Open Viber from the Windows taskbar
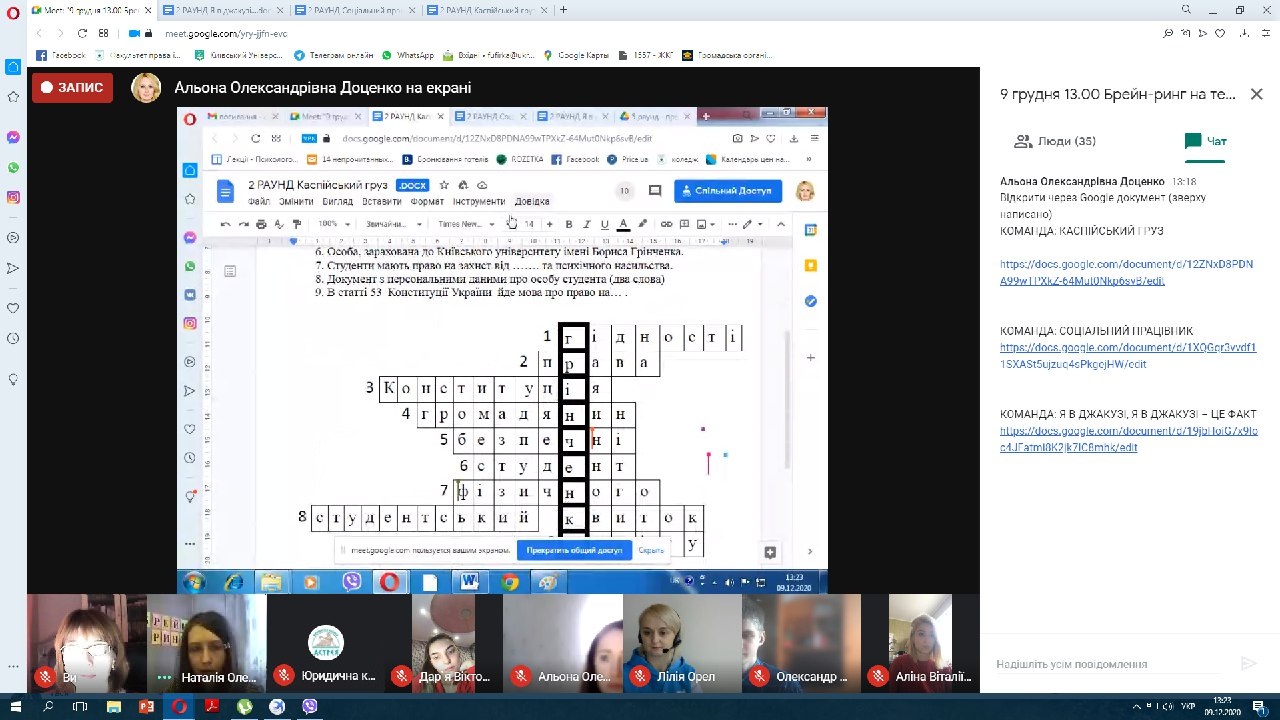Screen dimensions: 1280x720 coord(309,707)
